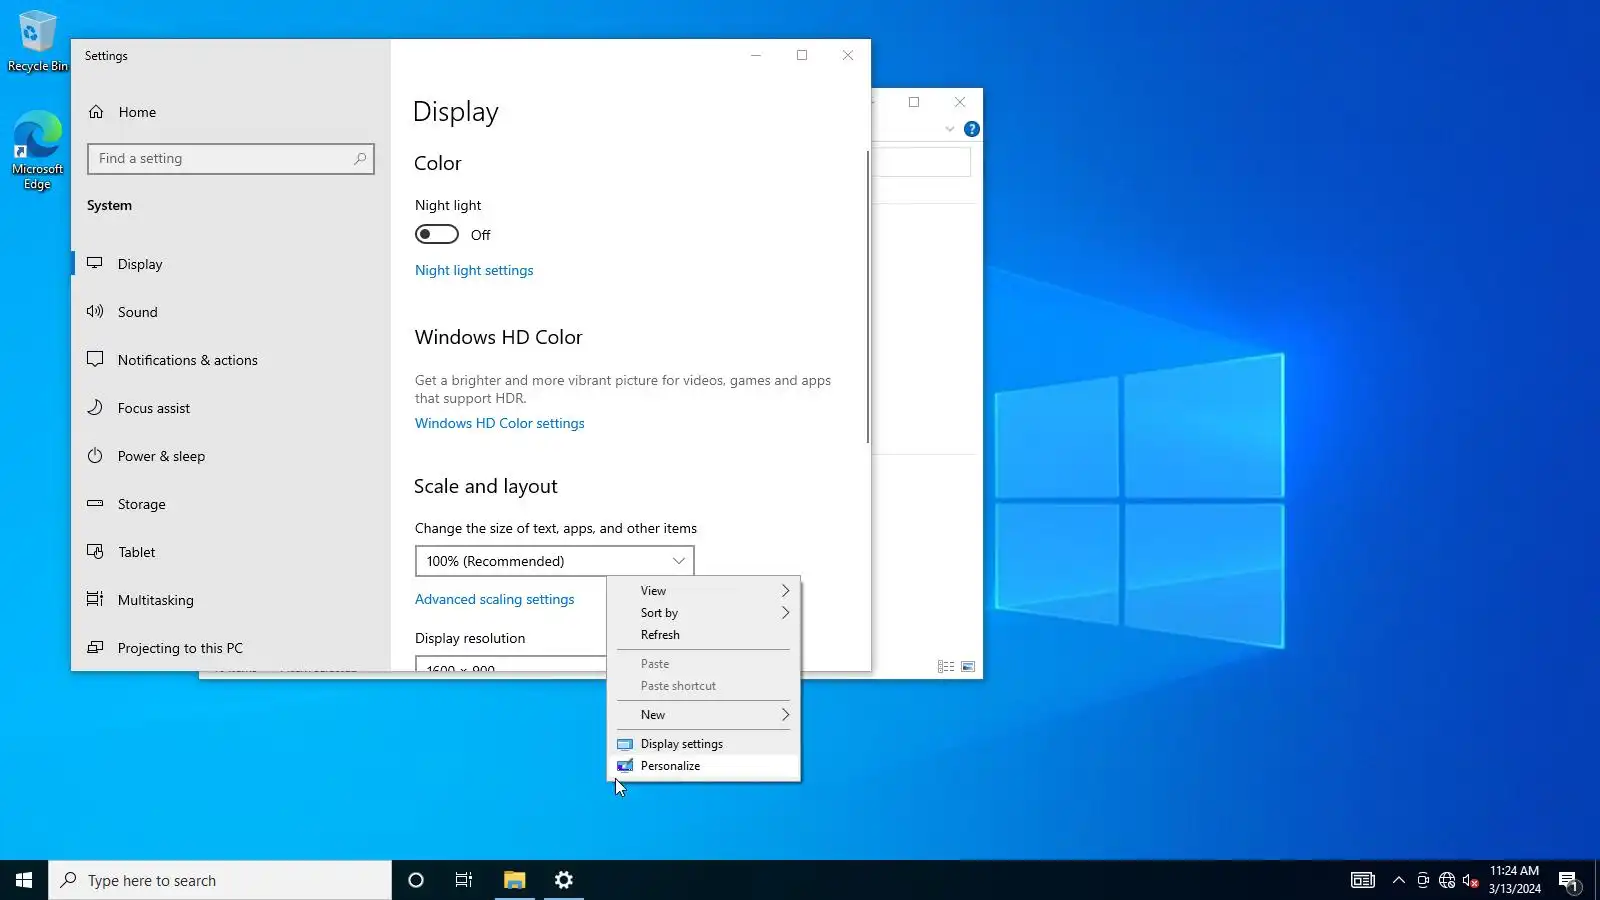This screenshot has height=900, width=1600.
Task: Click the Windows HD Color heading
Action: pos(498,337)
